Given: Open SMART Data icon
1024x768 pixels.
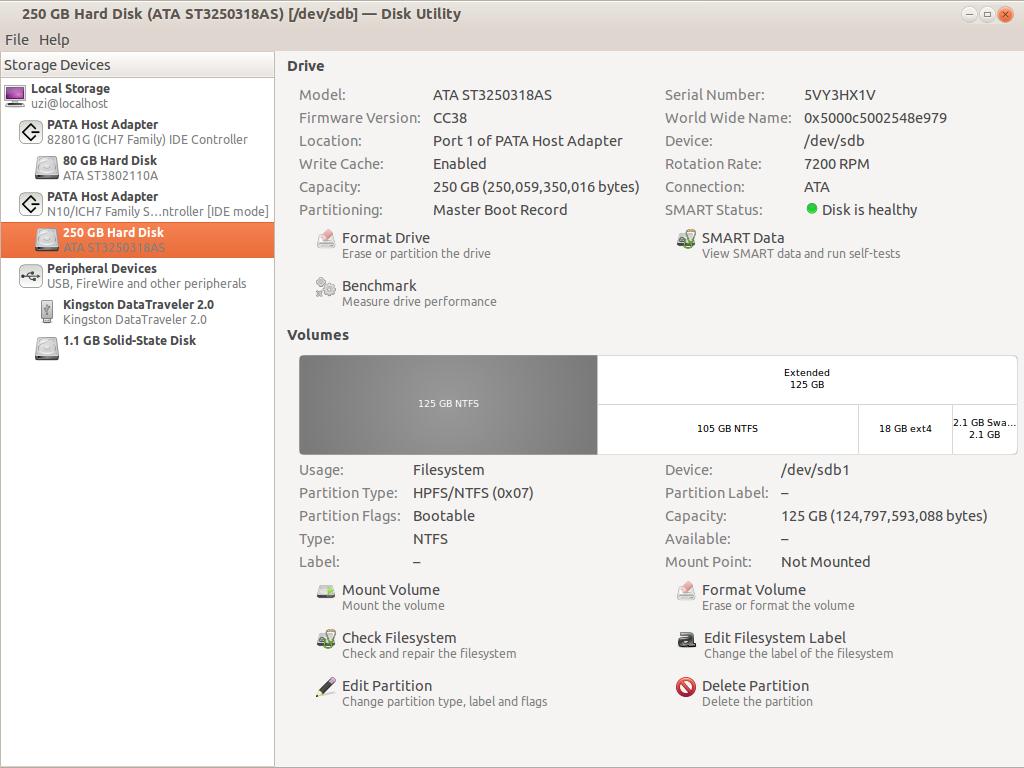Looking at the screenshot, I should click(x=686, y=239).
